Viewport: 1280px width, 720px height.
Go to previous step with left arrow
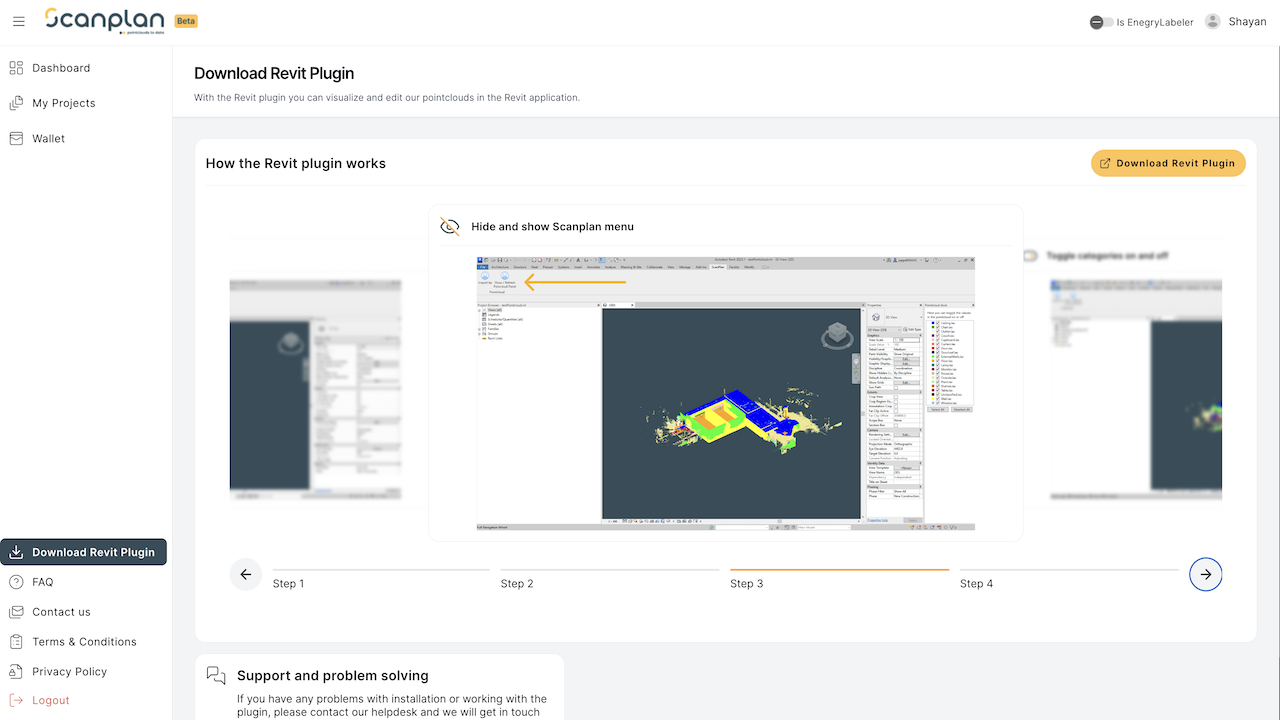tap(246, 574)
